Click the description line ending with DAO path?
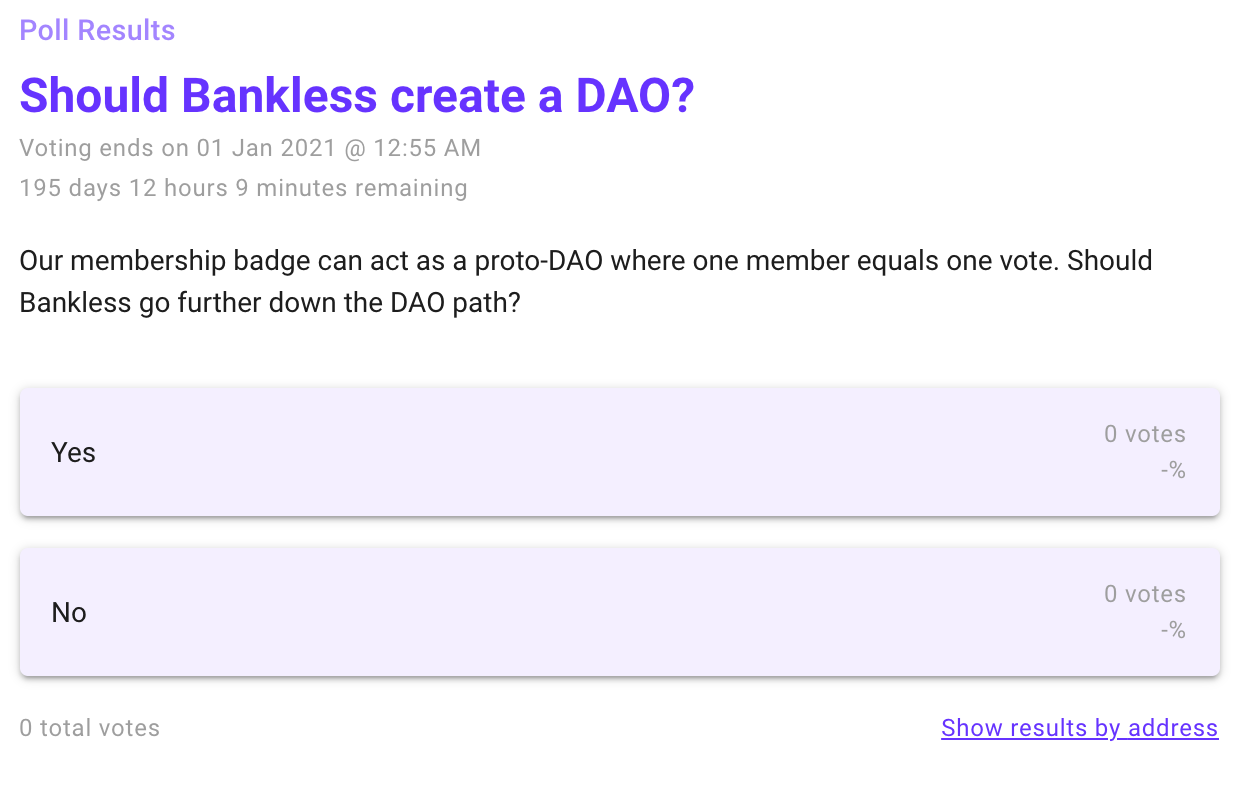This screenshot has height=788, width=1260. [270, 302]
